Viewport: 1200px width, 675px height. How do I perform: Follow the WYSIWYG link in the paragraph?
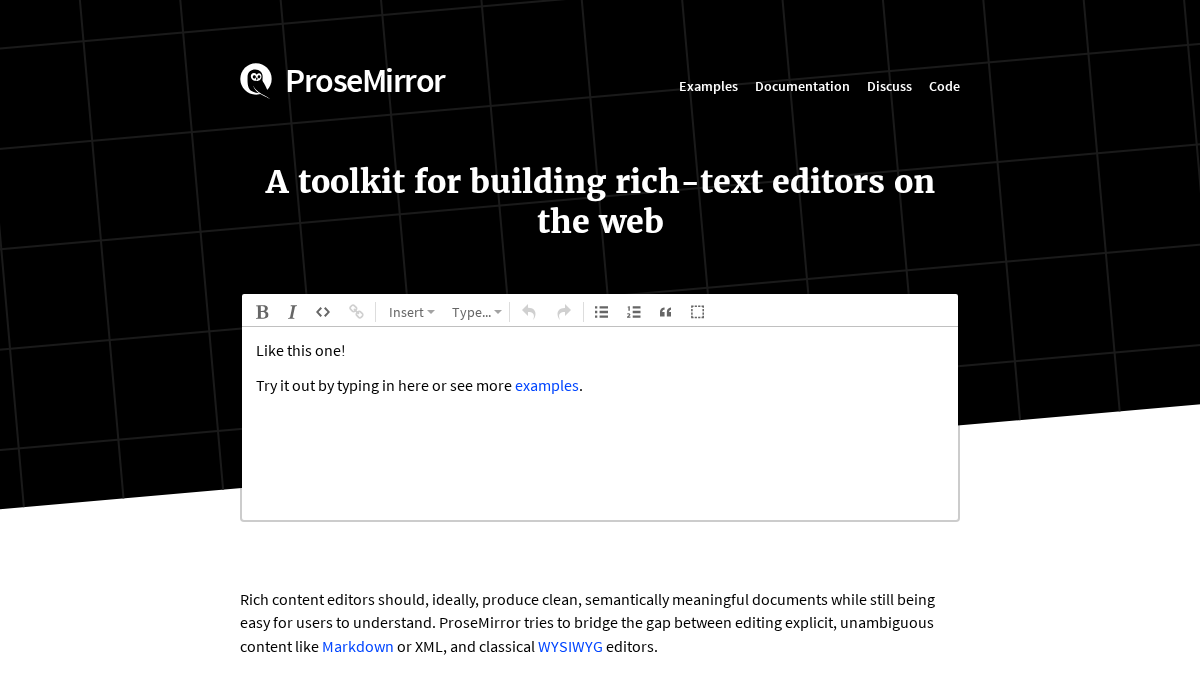click(x=570, y=646)
